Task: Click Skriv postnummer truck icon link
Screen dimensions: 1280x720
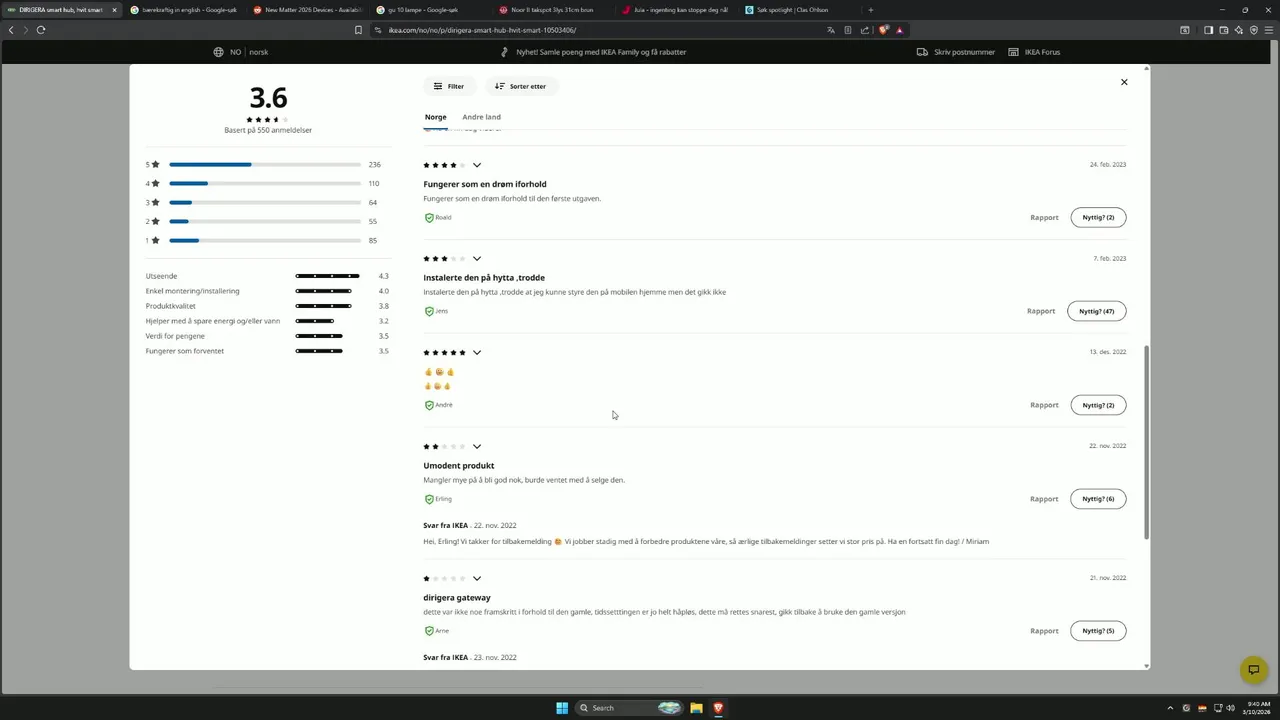Action: (956, 52)
